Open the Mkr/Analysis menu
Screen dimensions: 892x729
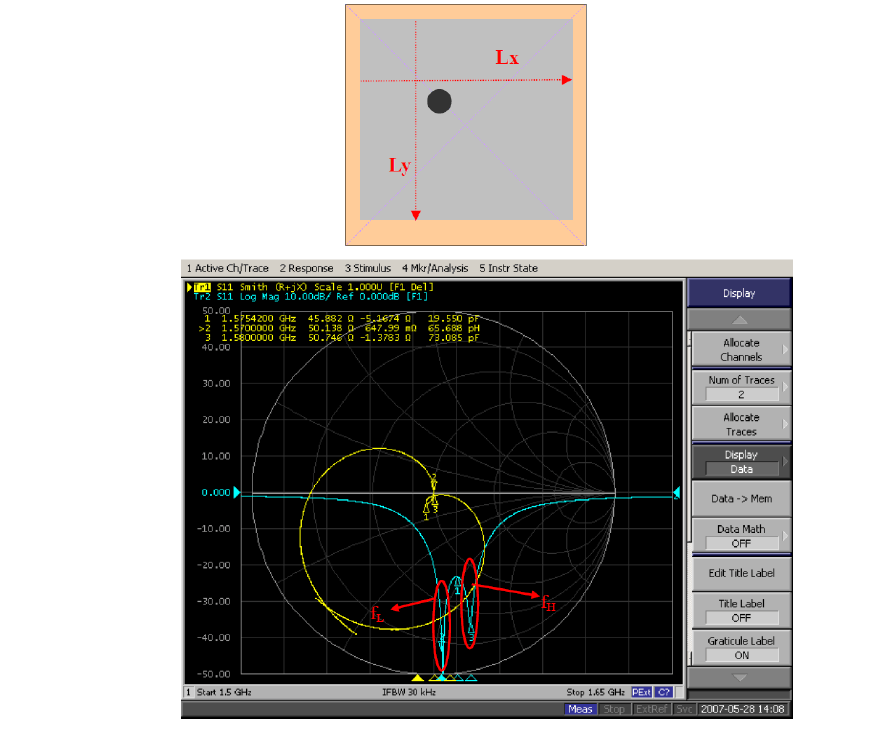(x=437, y=268)
